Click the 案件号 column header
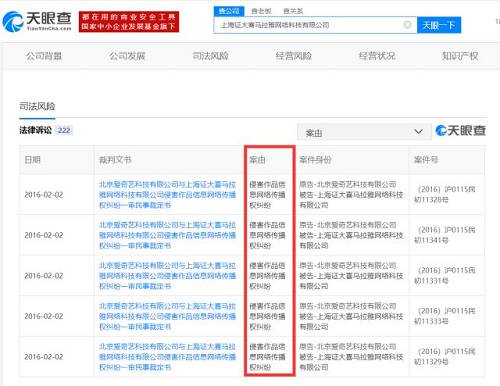Image resolution: width=500 pixels, height=386 pixels. pyautogui.click(x=426, y=160)
